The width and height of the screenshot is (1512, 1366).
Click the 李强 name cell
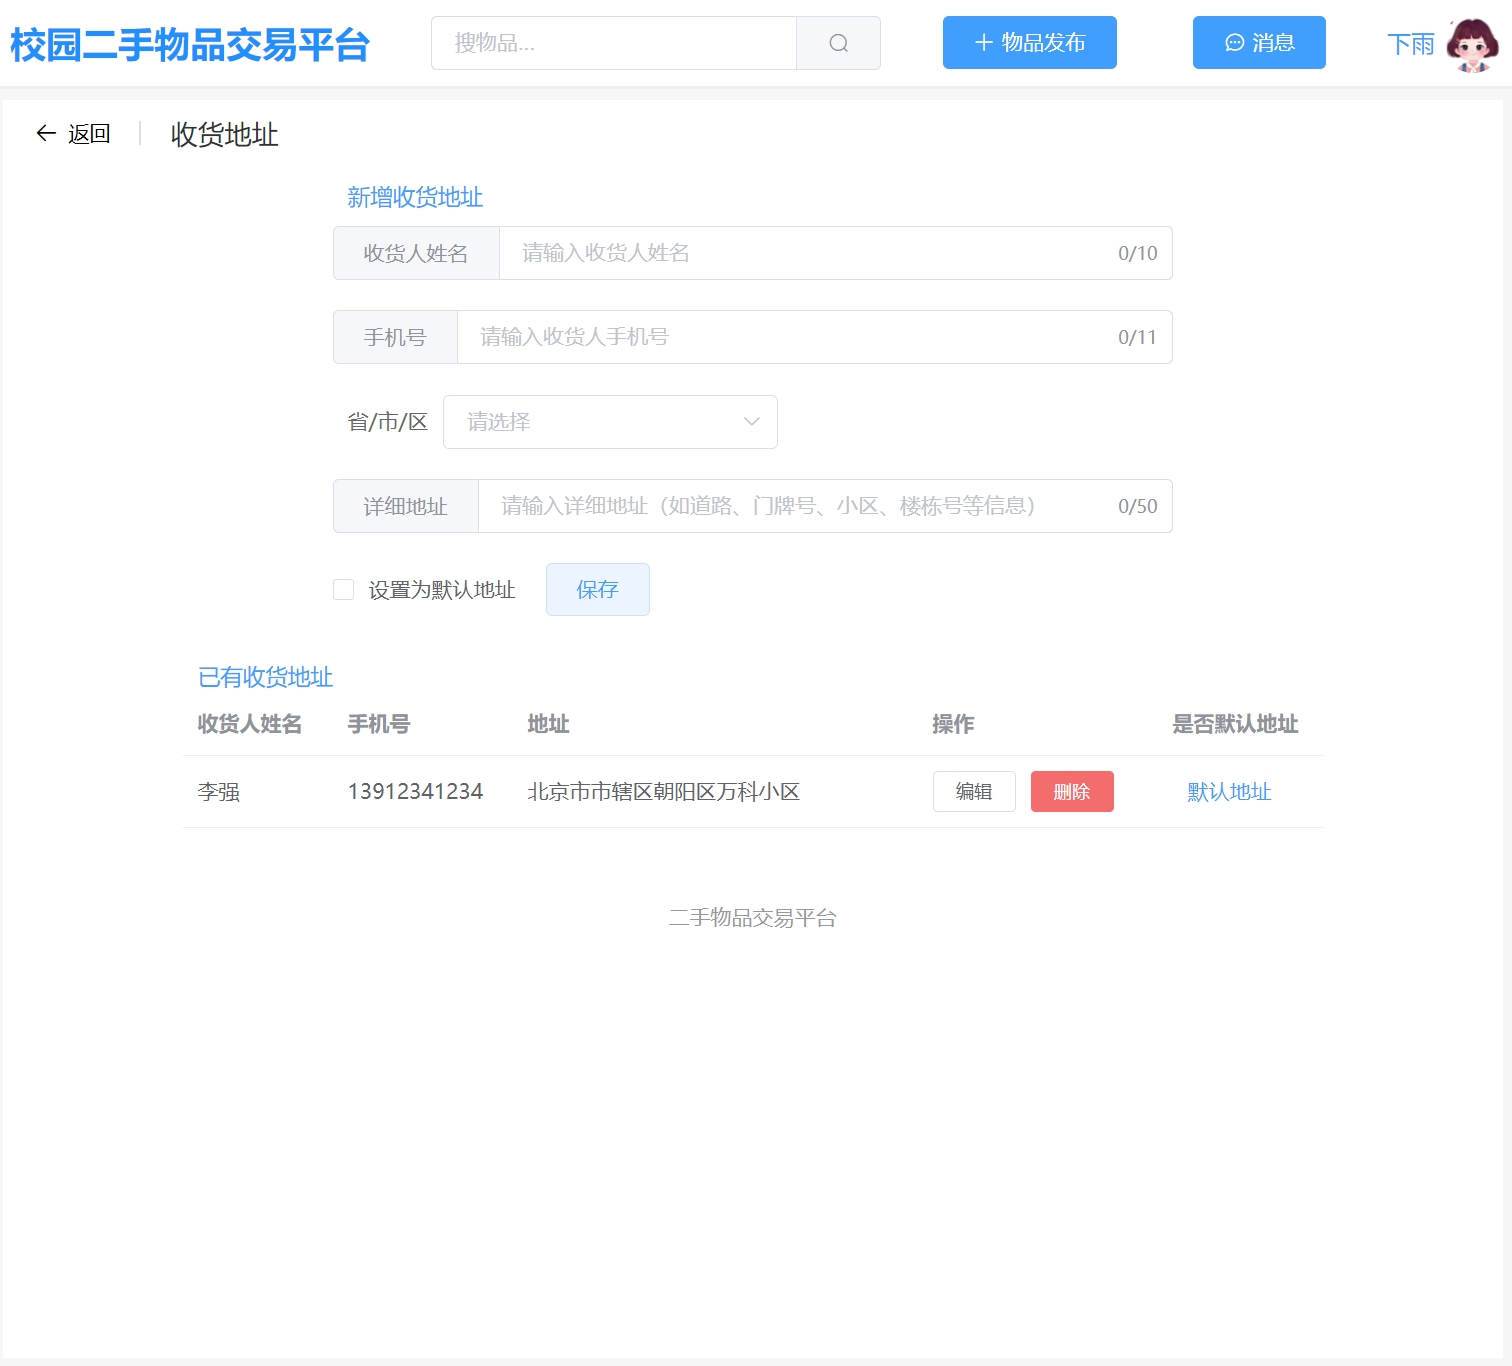pyautogui.click(x=219, y=792)
